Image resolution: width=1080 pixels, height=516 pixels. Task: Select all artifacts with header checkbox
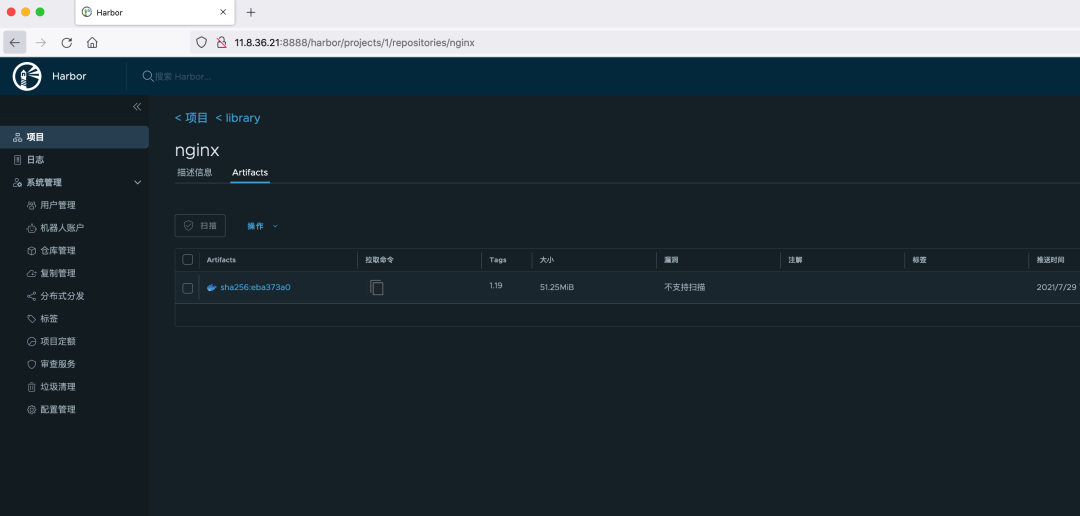click(187, 260)
